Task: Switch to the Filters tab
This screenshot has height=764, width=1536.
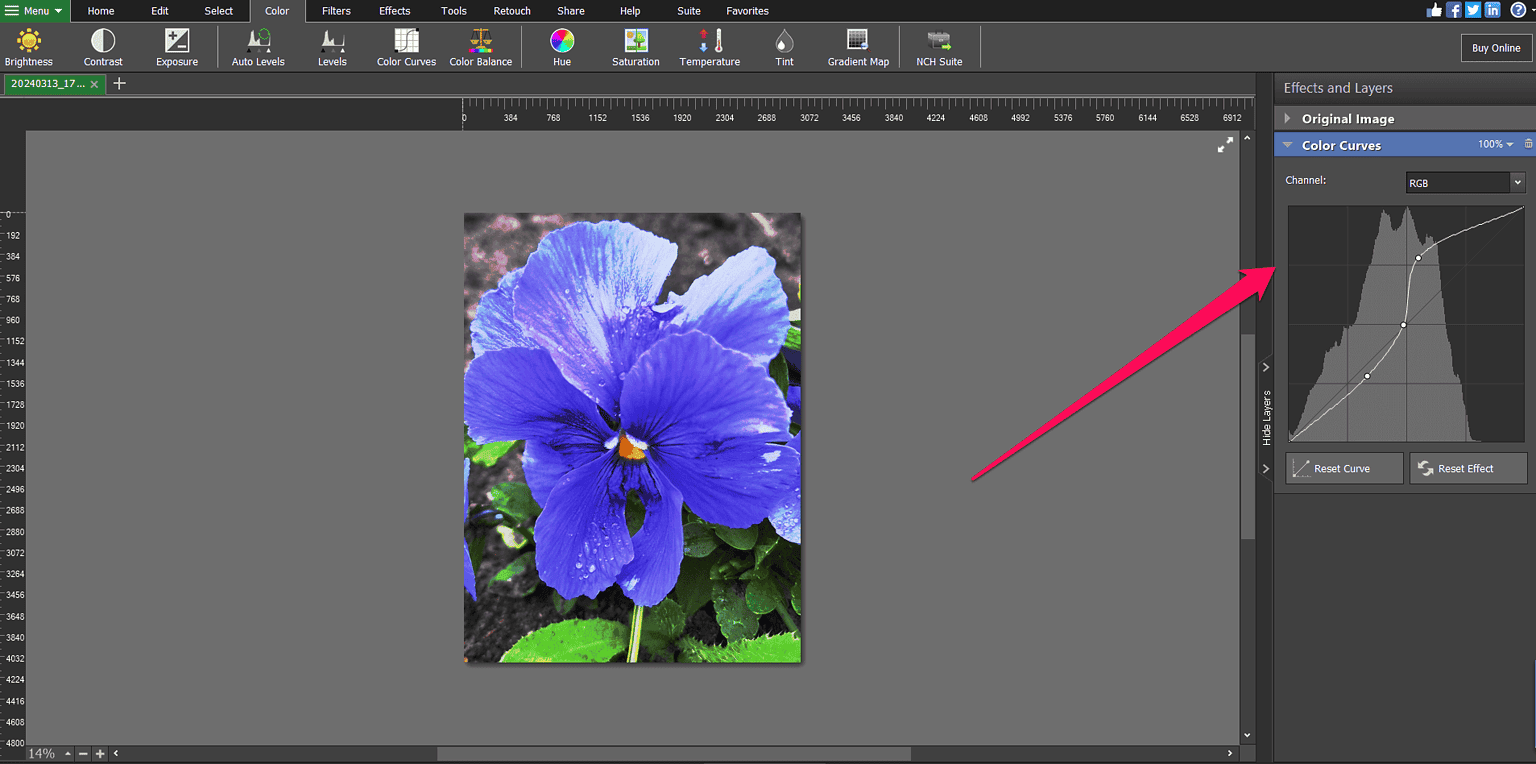Action: pos(336,11)
